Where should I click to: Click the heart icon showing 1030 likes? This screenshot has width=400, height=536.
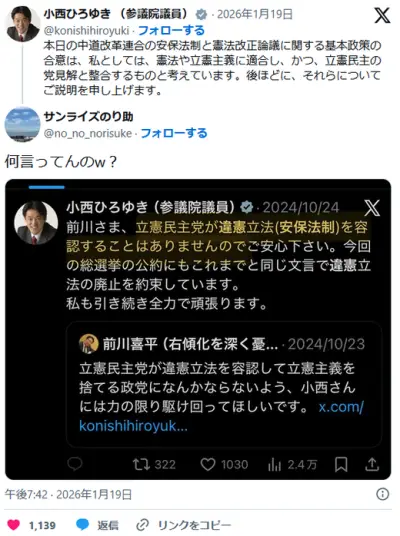[x=208, y=464]
